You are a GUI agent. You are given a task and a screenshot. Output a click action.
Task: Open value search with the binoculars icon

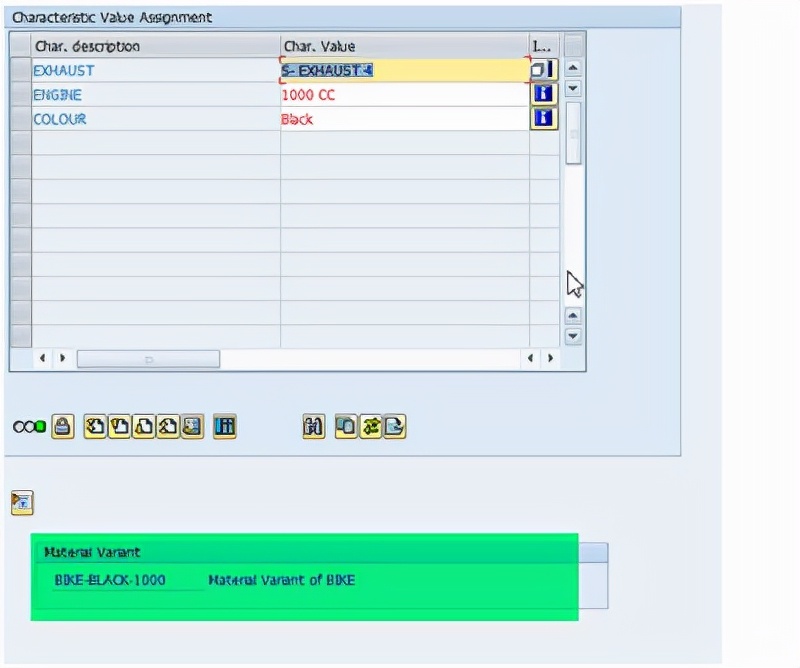point(313,426)
